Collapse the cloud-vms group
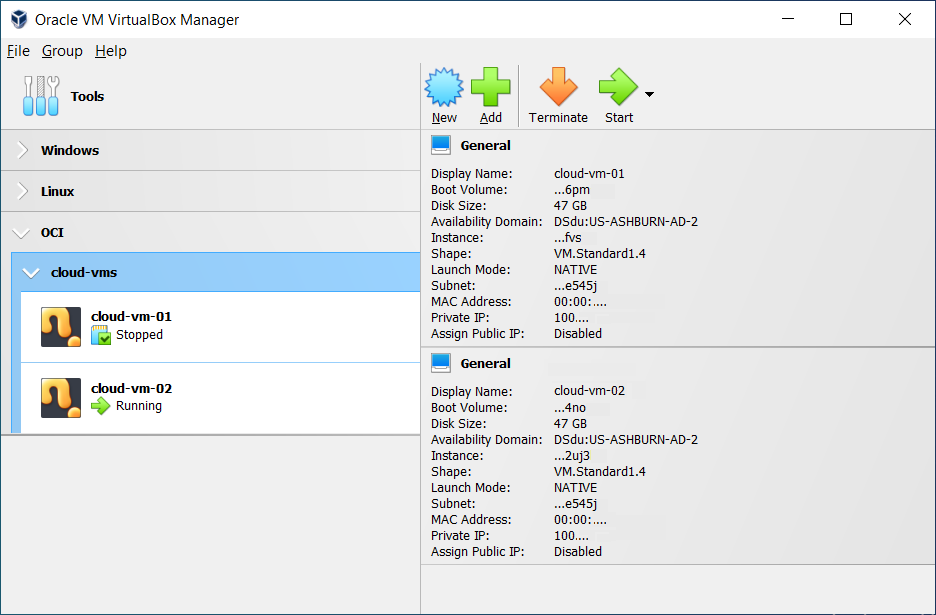This screenshot has height=615, width=936. pyautogui.click(x=30, y=271)
